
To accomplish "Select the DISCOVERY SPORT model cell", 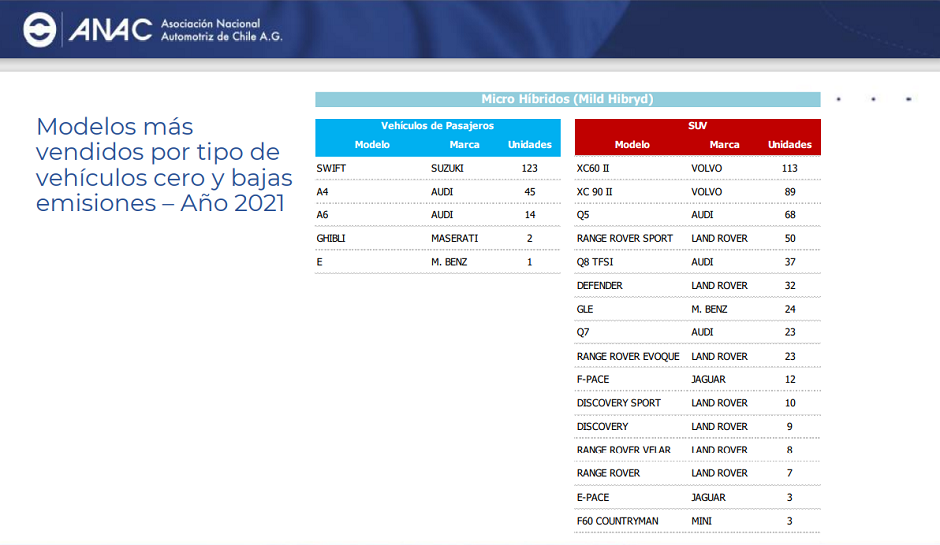I will [x=619, y=404].
